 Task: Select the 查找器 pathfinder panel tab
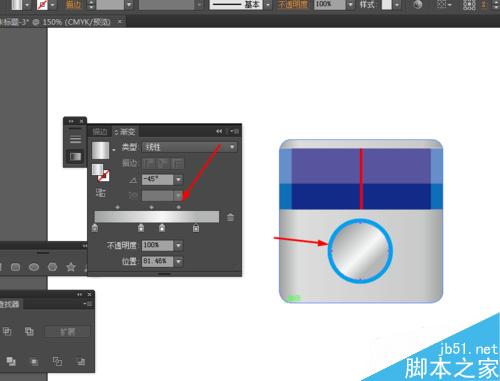10,304
